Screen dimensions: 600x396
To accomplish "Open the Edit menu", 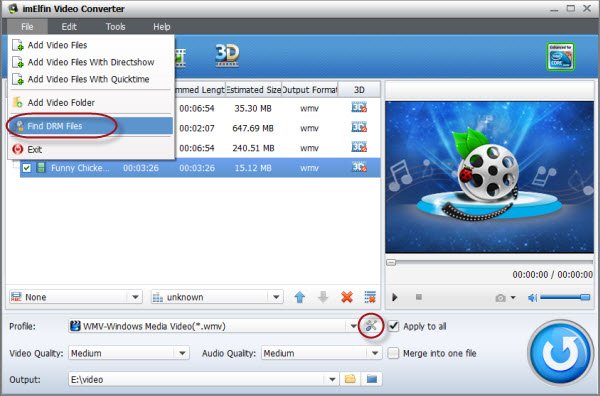I will point(69,27).
